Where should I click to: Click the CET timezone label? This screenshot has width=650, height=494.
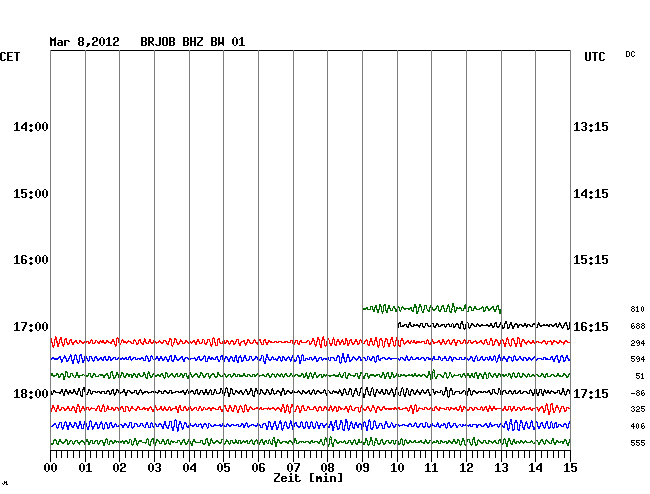click(x=10, y=57)
